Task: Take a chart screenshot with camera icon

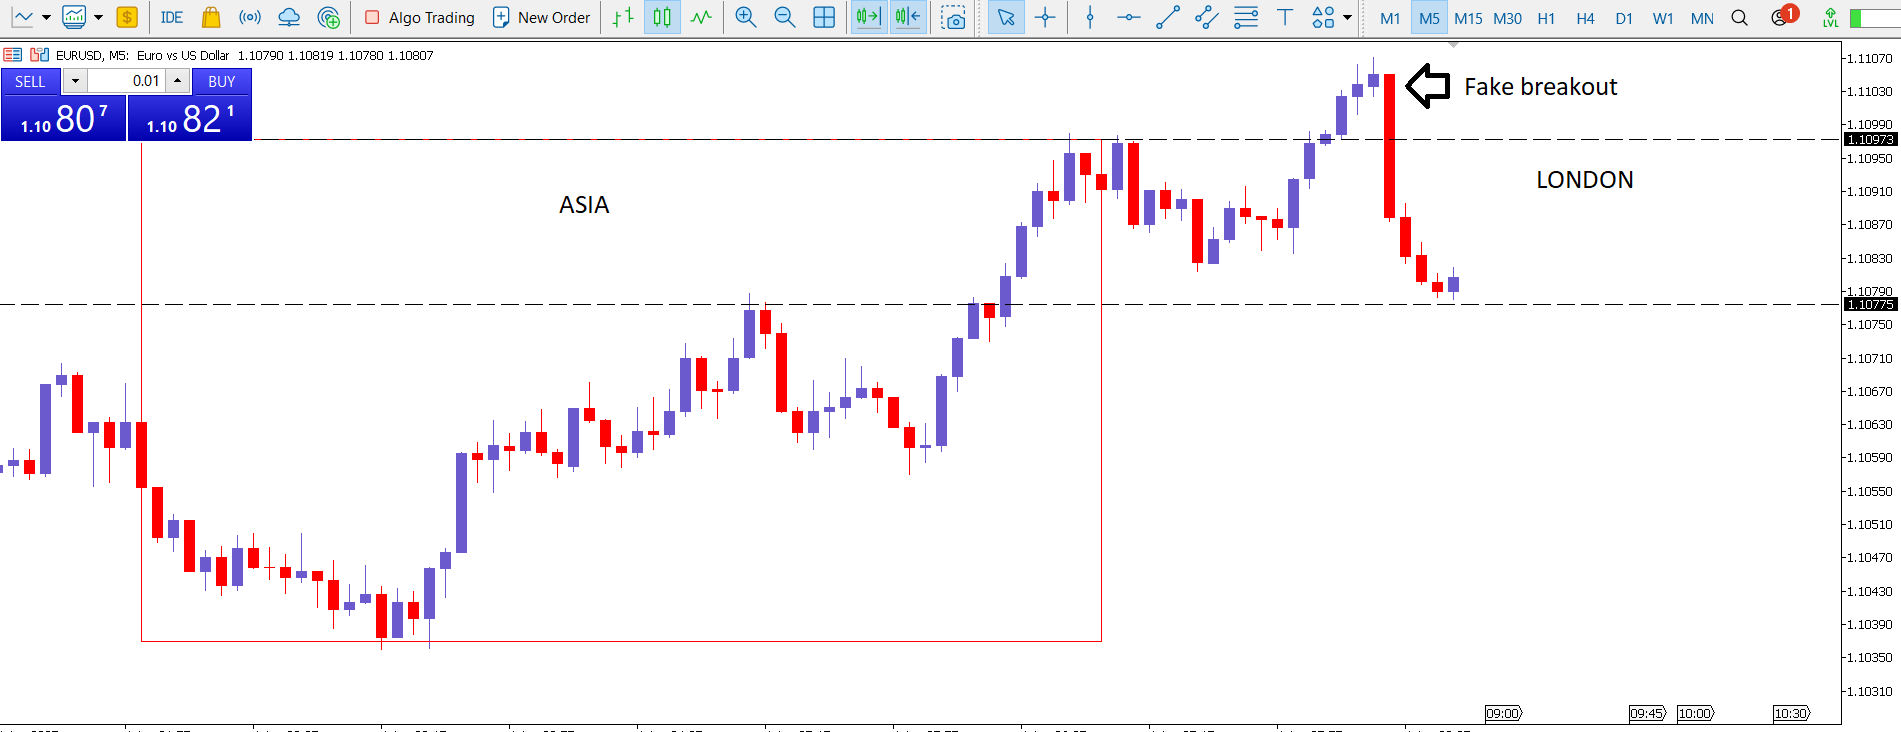Action: point(954,17)
